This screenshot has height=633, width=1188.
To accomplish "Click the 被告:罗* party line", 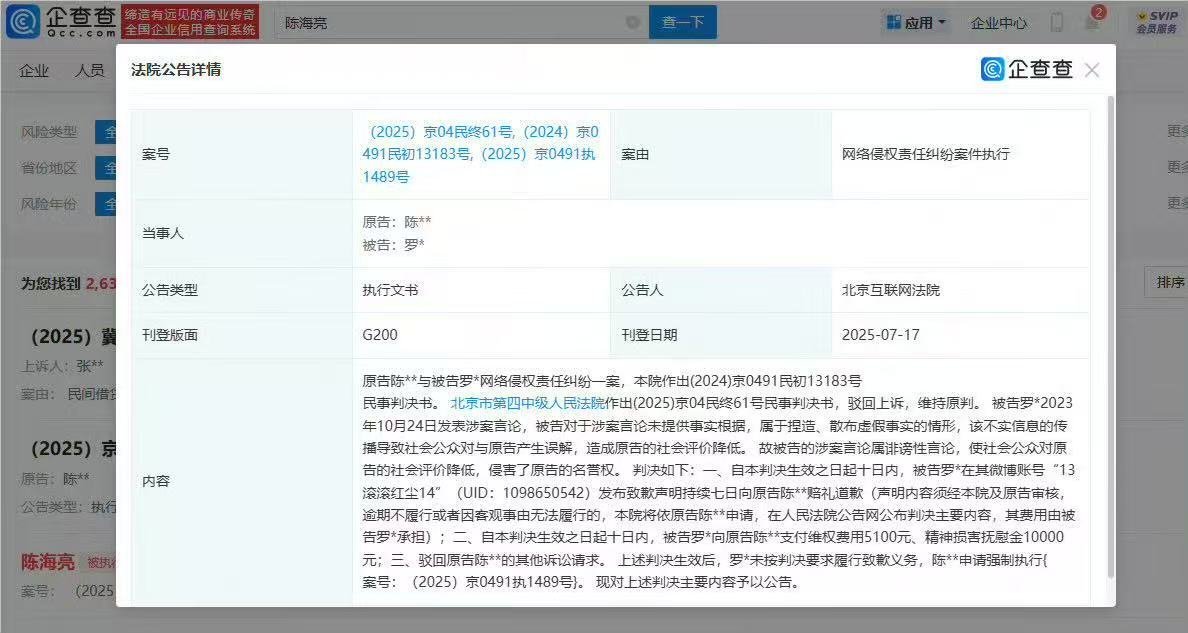I will pos(393,245).
